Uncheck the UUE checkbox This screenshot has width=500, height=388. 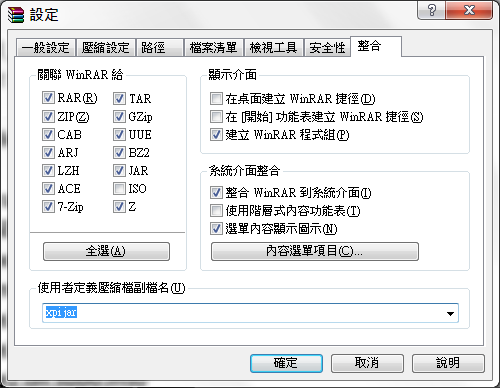119,134
